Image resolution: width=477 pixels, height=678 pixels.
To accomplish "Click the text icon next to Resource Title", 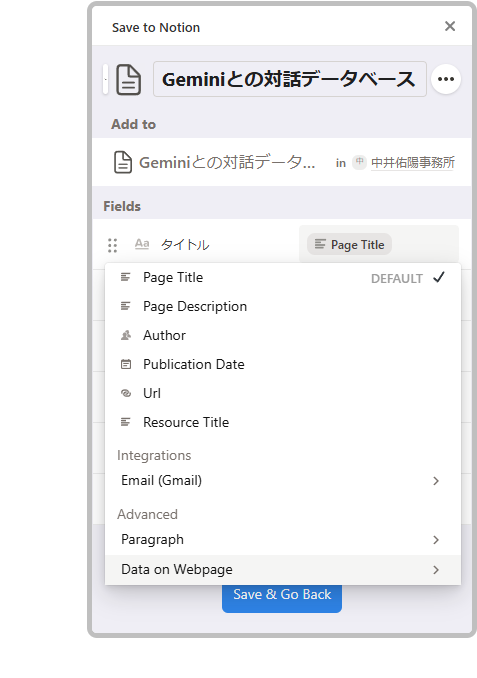I will coord(125,422).
